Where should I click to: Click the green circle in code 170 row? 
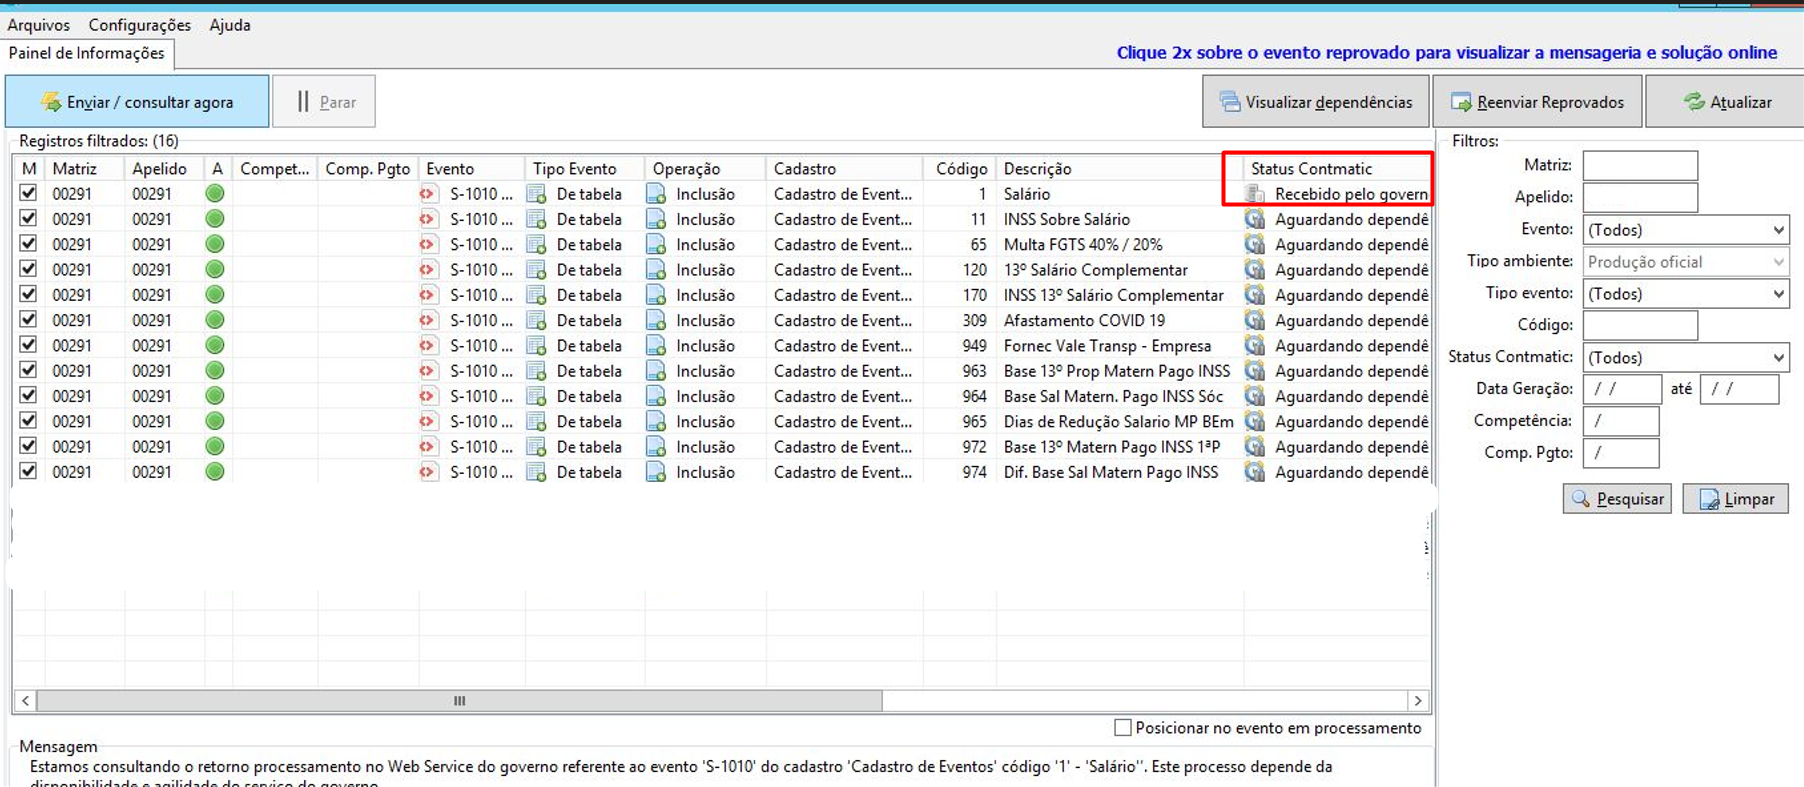coord(214,295)
